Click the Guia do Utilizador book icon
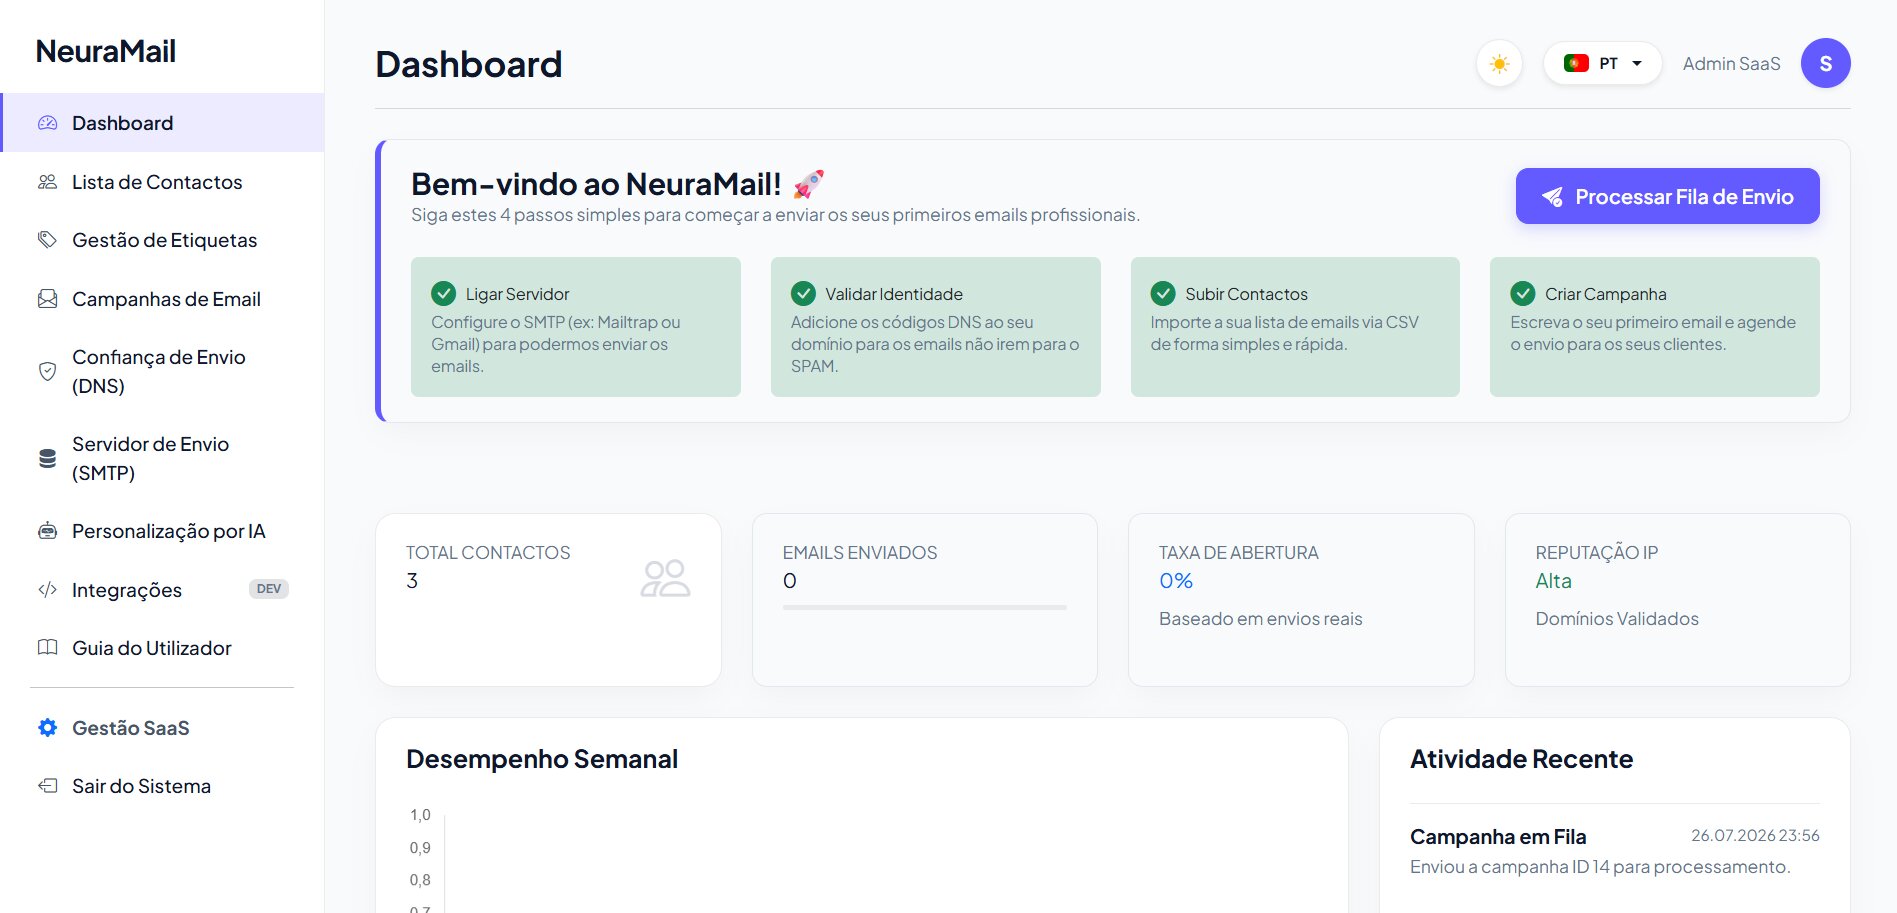 pyautogui.click(x=47, y=648)
